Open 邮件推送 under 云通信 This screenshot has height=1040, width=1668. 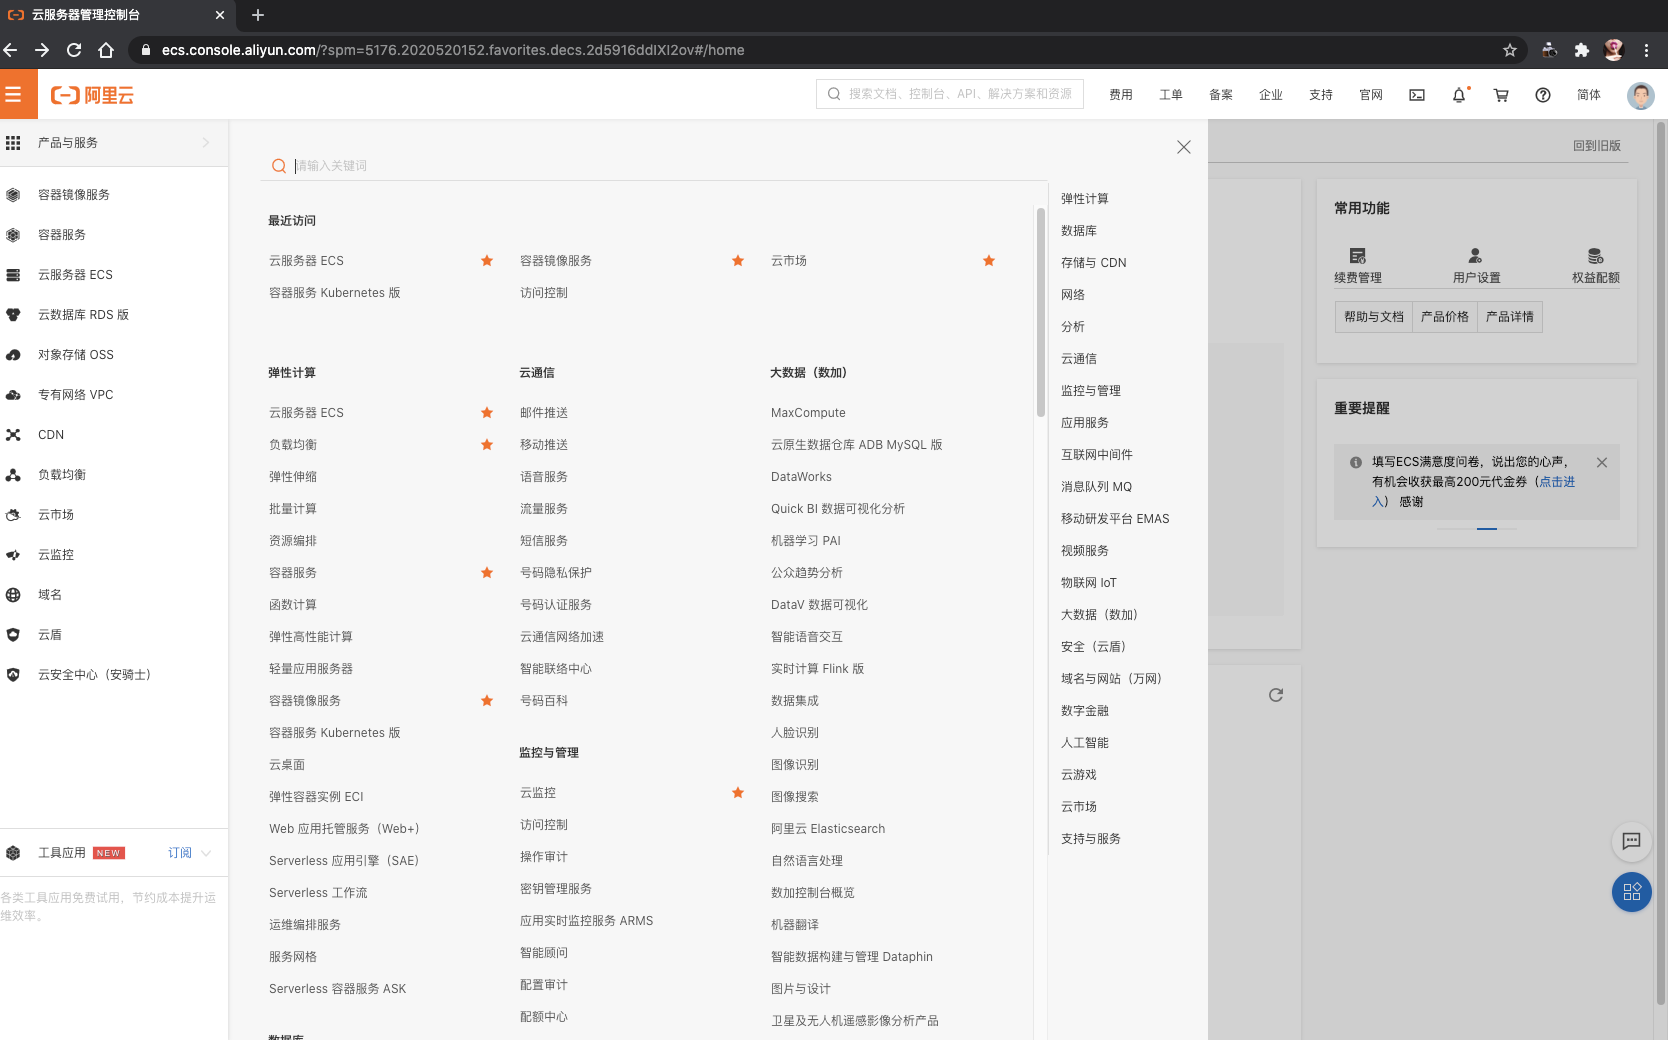point(544,413)
